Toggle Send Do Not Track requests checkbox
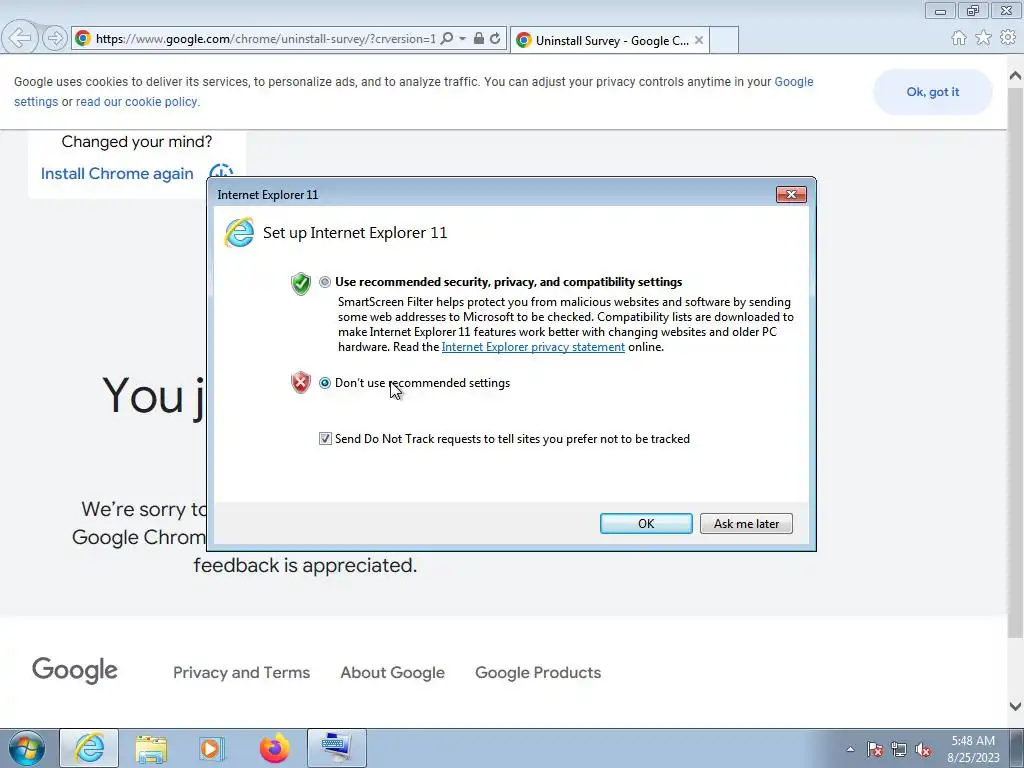The image size is (1024, 768). (325, 439)
